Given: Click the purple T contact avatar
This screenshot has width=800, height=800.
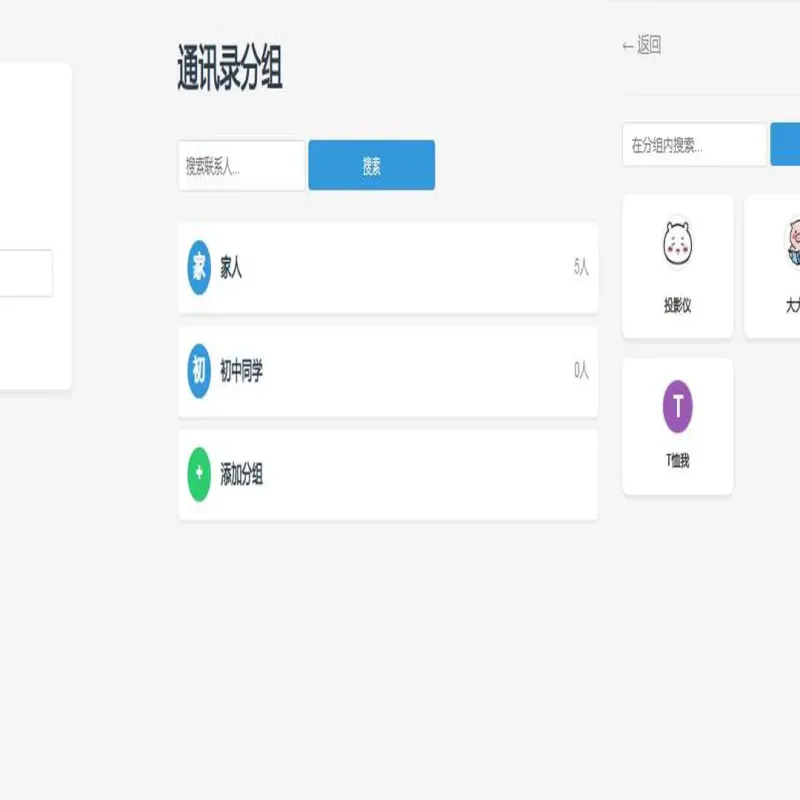Looking at the screenshot, I should pos(678,407).
